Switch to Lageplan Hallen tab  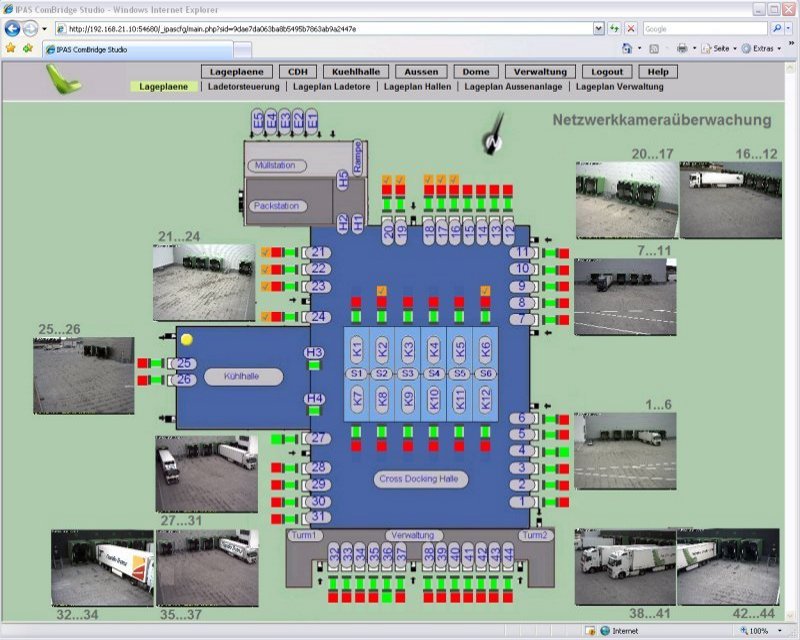[418, 87]
